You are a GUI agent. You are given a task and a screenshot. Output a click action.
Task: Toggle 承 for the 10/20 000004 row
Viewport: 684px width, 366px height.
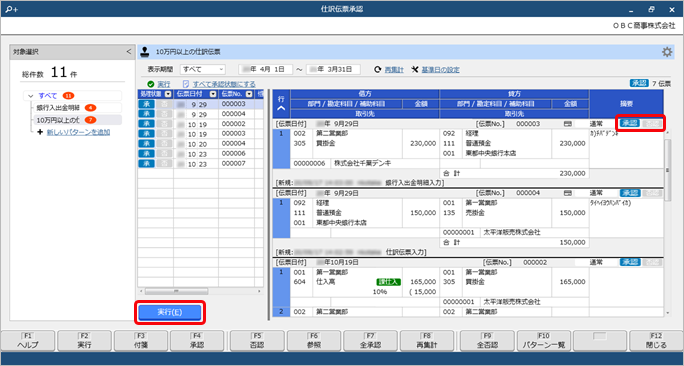[x=146, y=144]
